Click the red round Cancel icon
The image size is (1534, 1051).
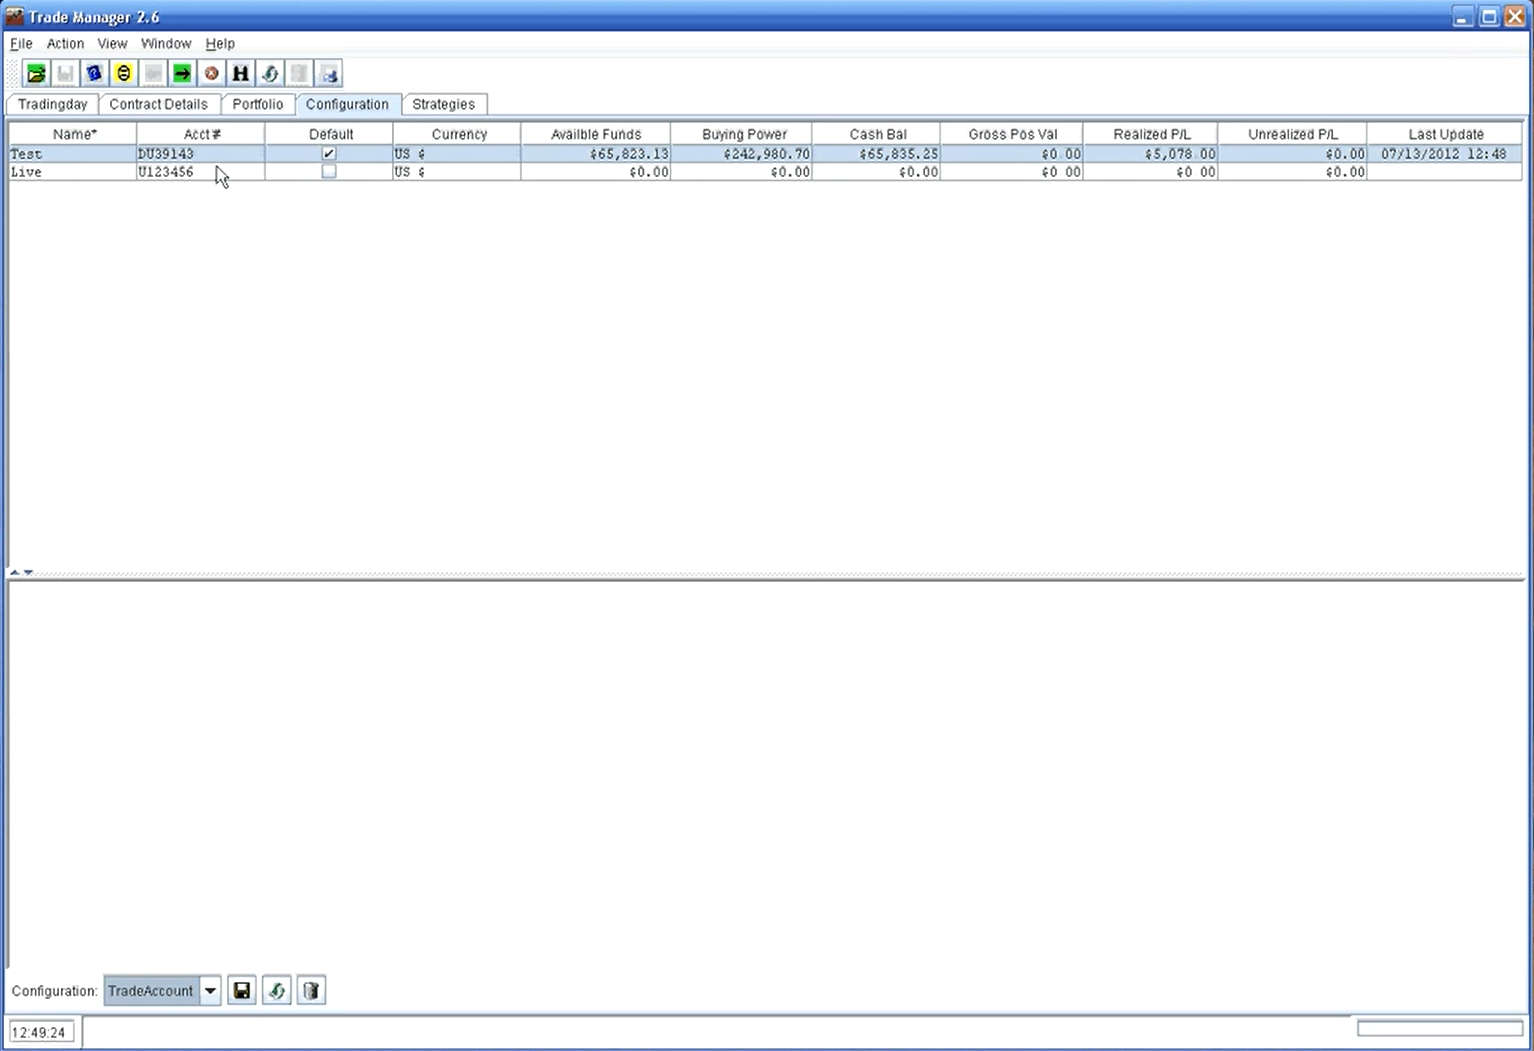point(211,74)
